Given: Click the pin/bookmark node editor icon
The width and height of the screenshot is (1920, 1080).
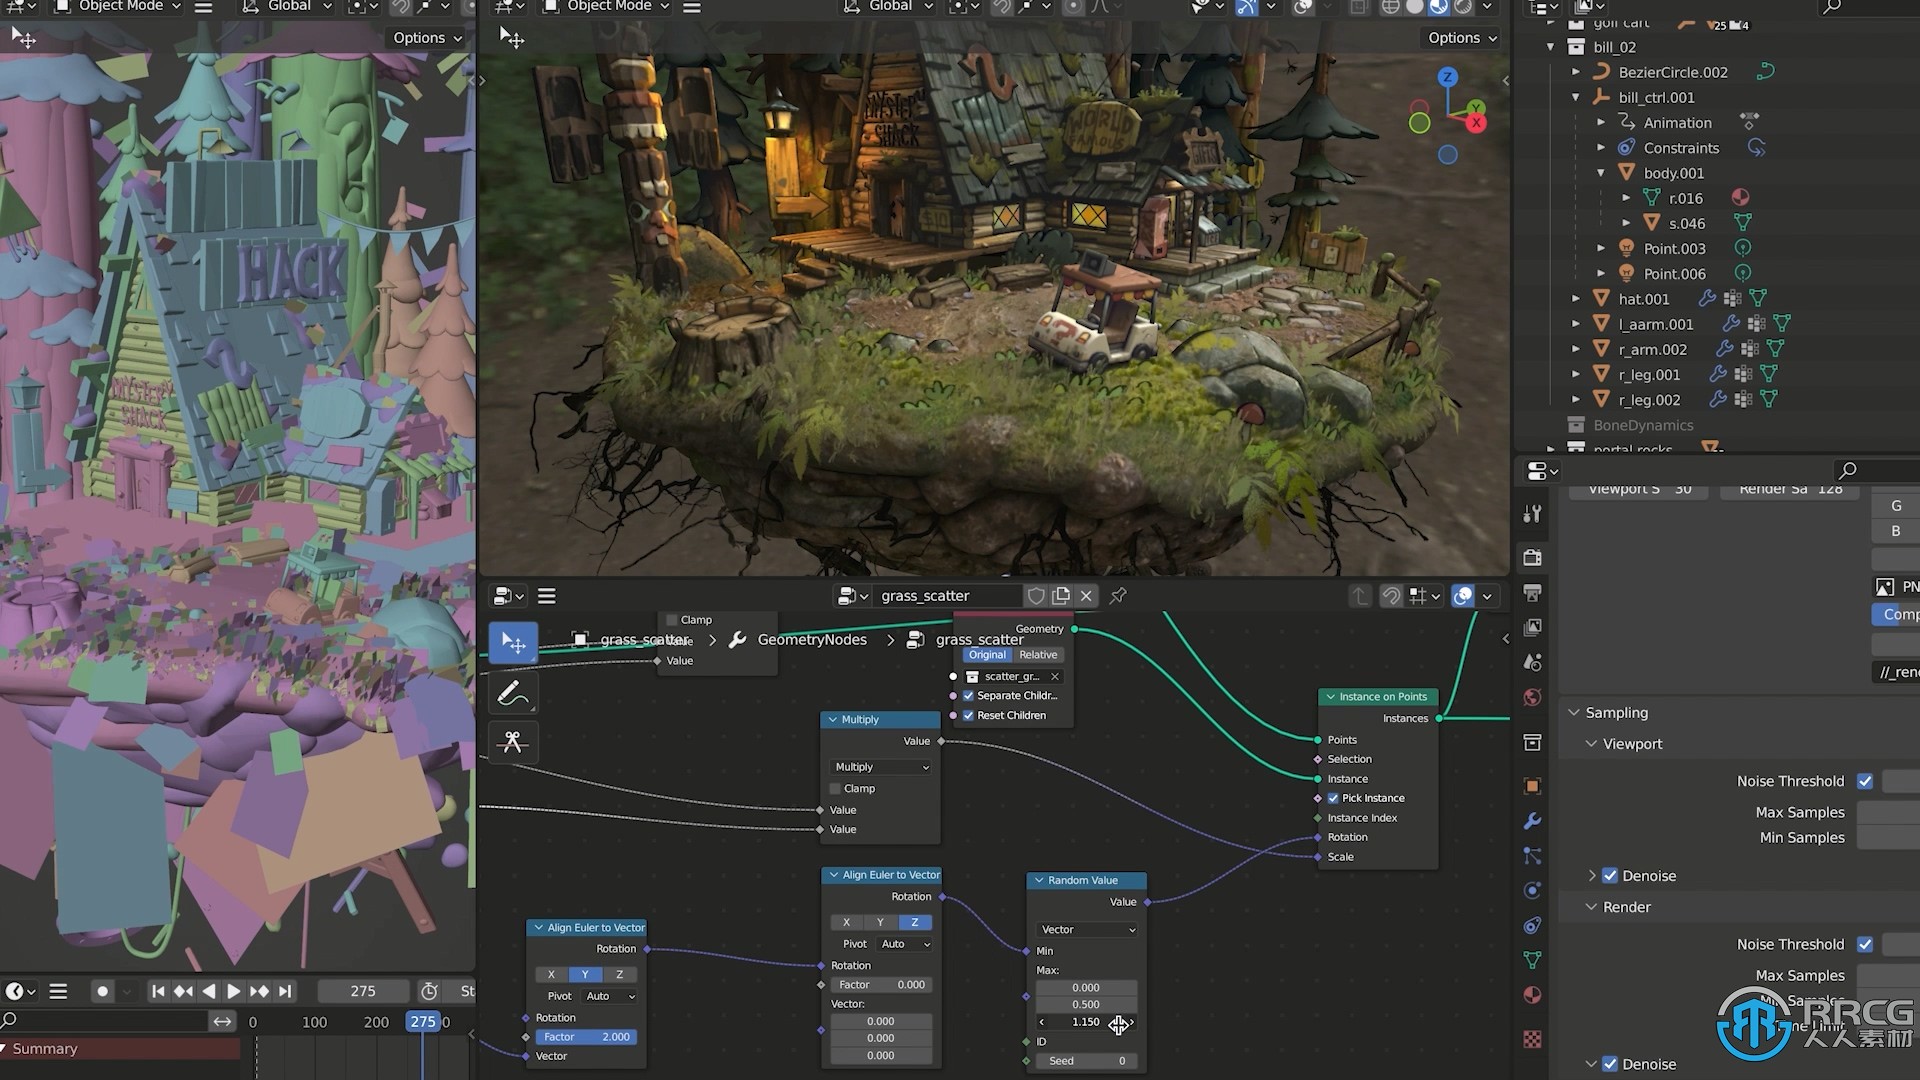Looking at the screenshot, I should point(1118,596).
